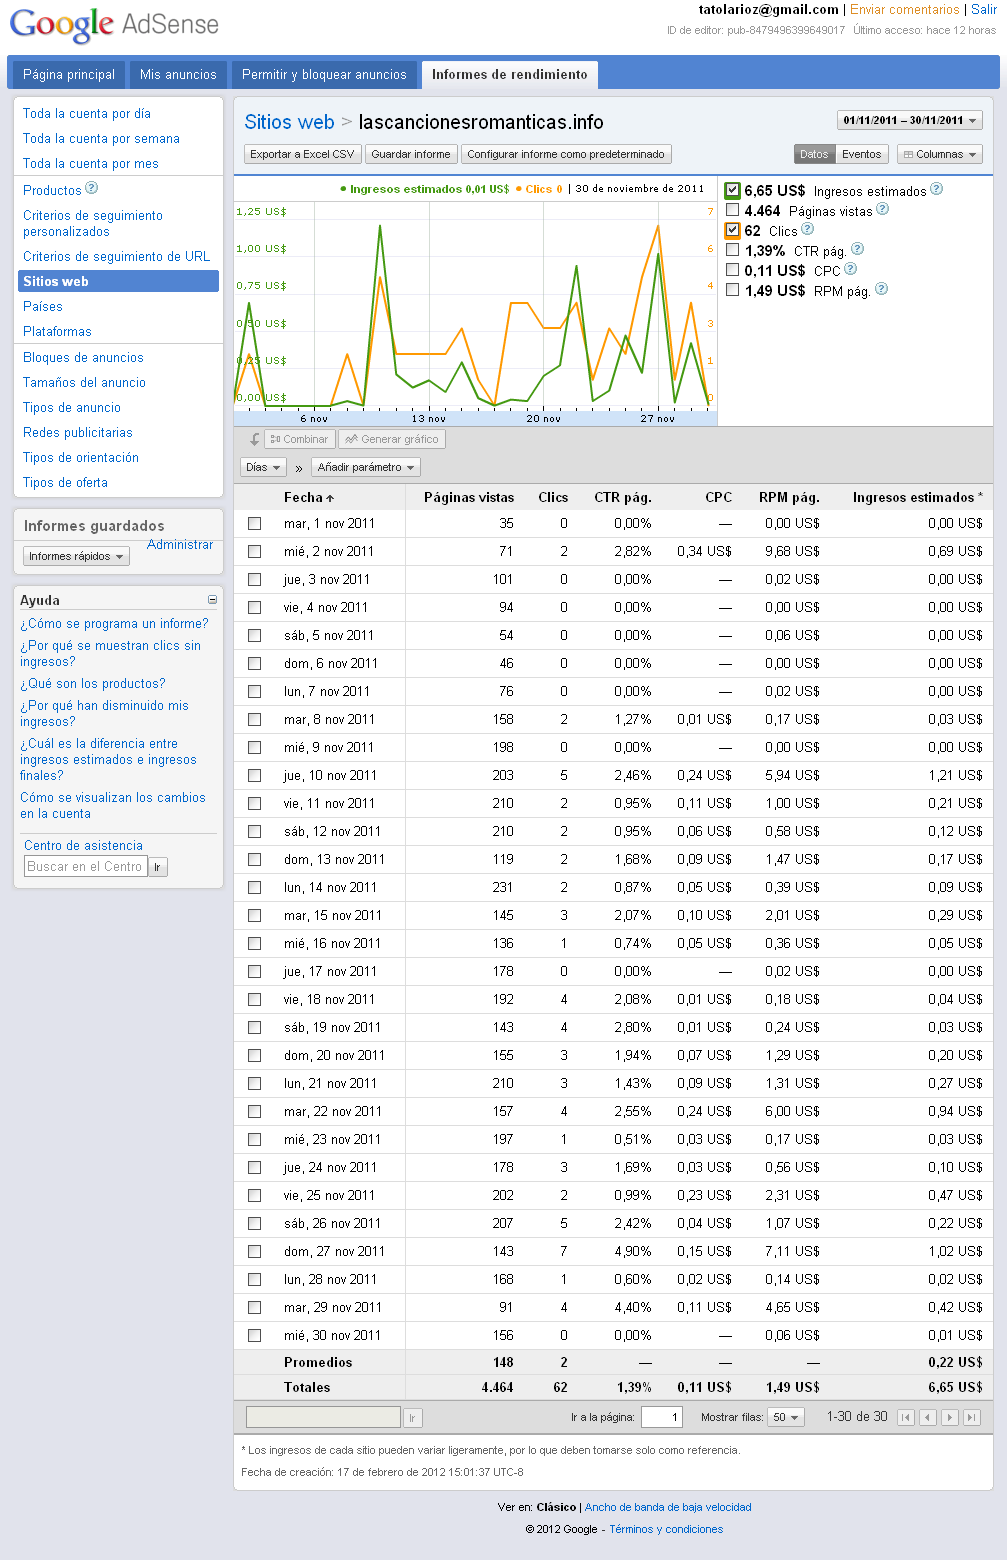Enable RPM pág. chart checkbox
1007x1560 pixels.
[733, 290]
